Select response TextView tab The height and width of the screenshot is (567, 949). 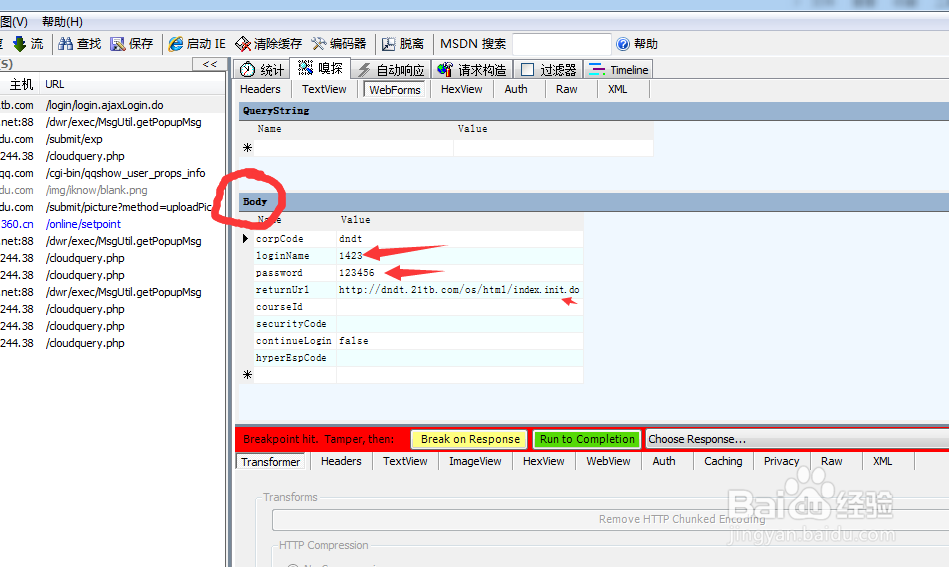point(405,461)
